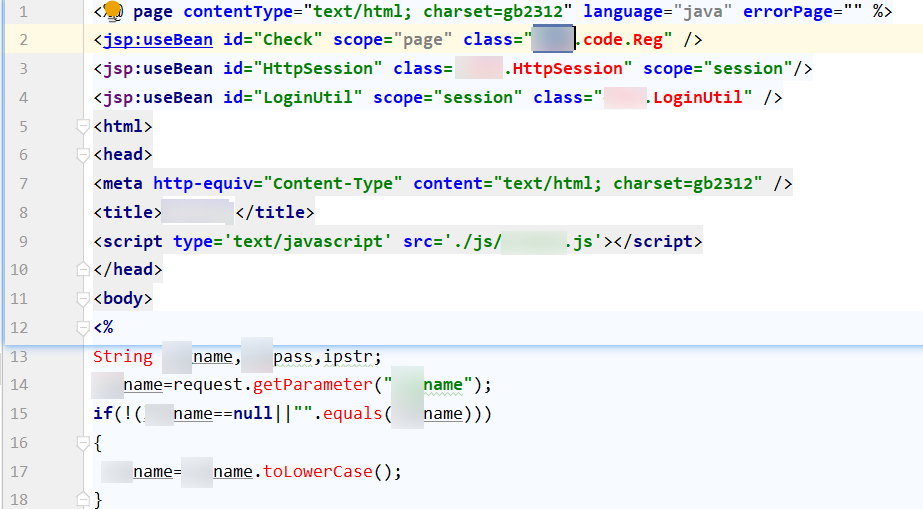The height and width of the screenshot is (509, 923).
Task: Click the closing brace fold marker on line 18
Action: [82, 499]
